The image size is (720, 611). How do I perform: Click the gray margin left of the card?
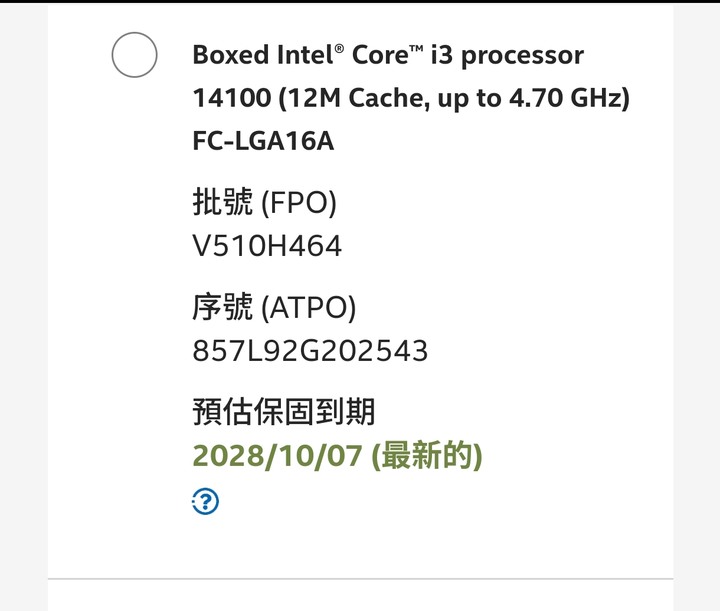point(24,307)
